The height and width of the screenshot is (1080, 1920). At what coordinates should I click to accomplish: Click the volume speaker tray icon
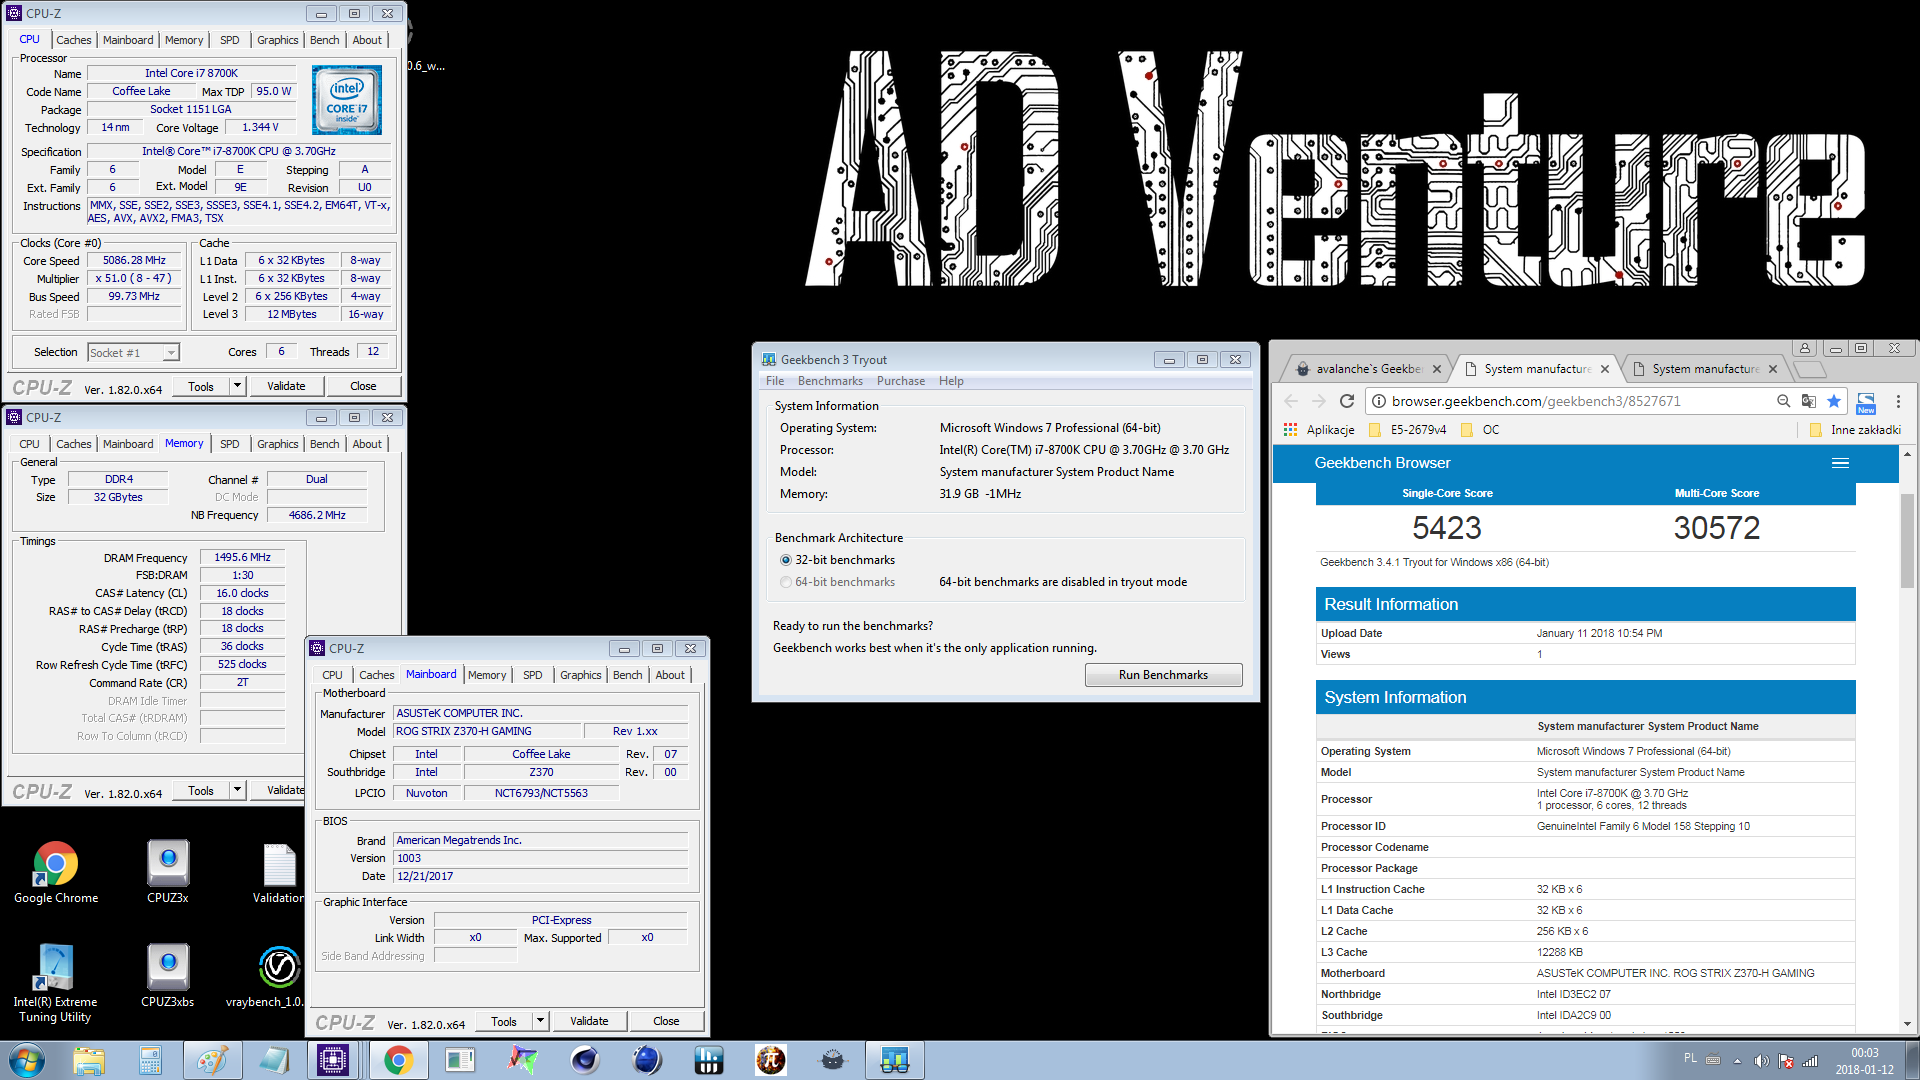coord(1761,1061)
